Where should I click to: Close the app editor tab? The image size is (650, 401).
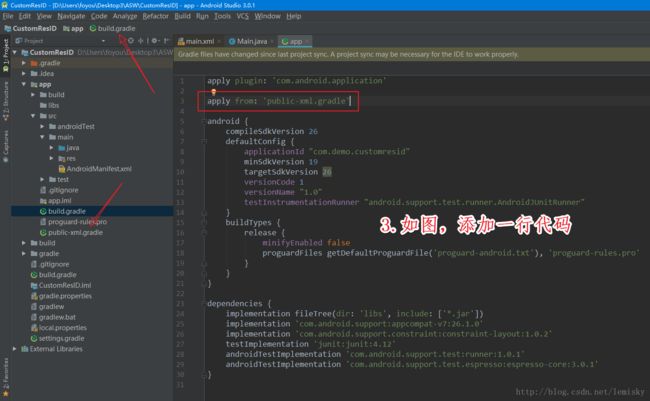click(x=307, y=41)
